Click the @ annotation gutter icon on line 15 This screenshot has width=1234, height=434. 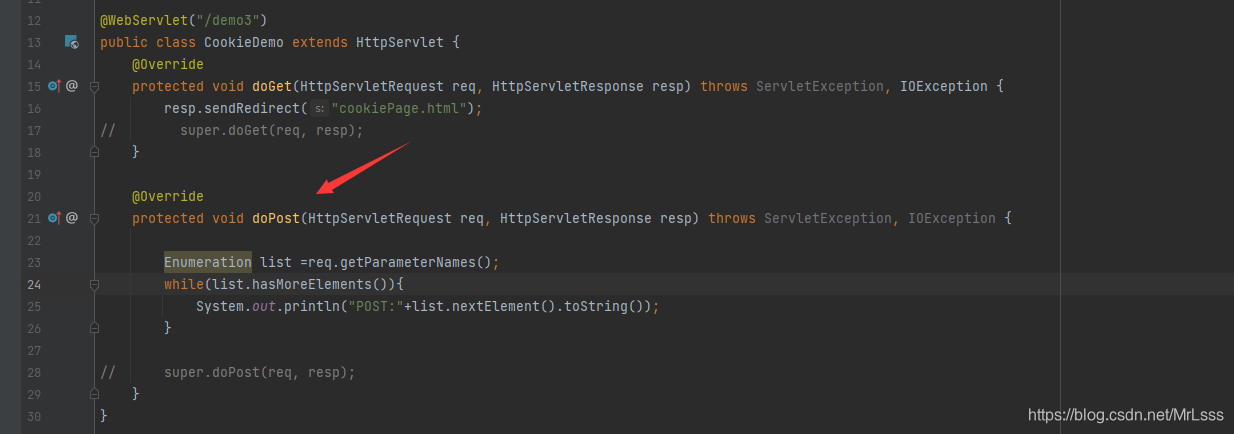[x=72, y=86]
